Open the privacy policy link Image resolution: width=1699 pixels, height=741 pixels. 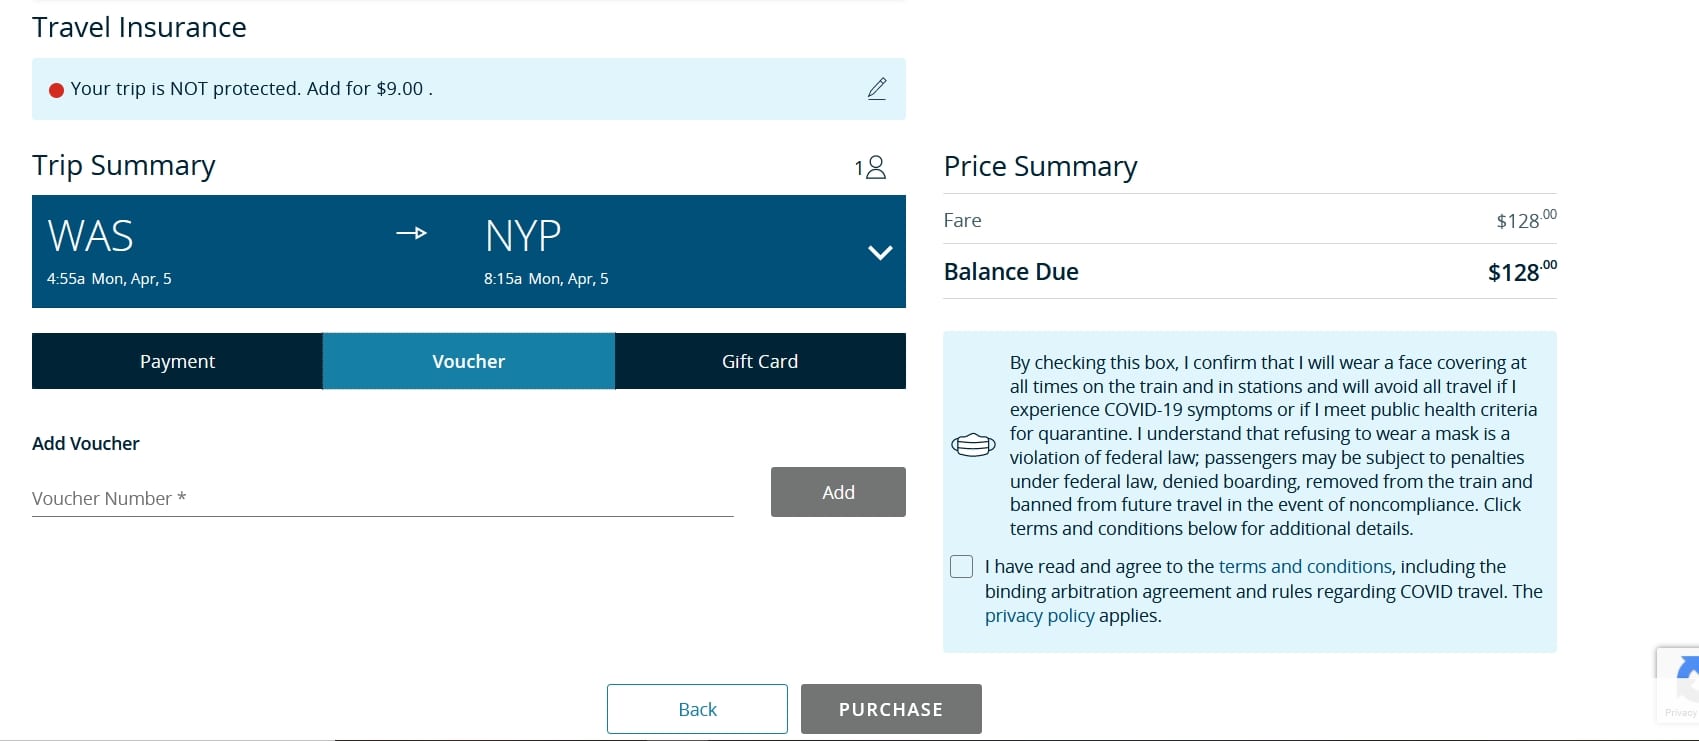(x=1039, y=615)
